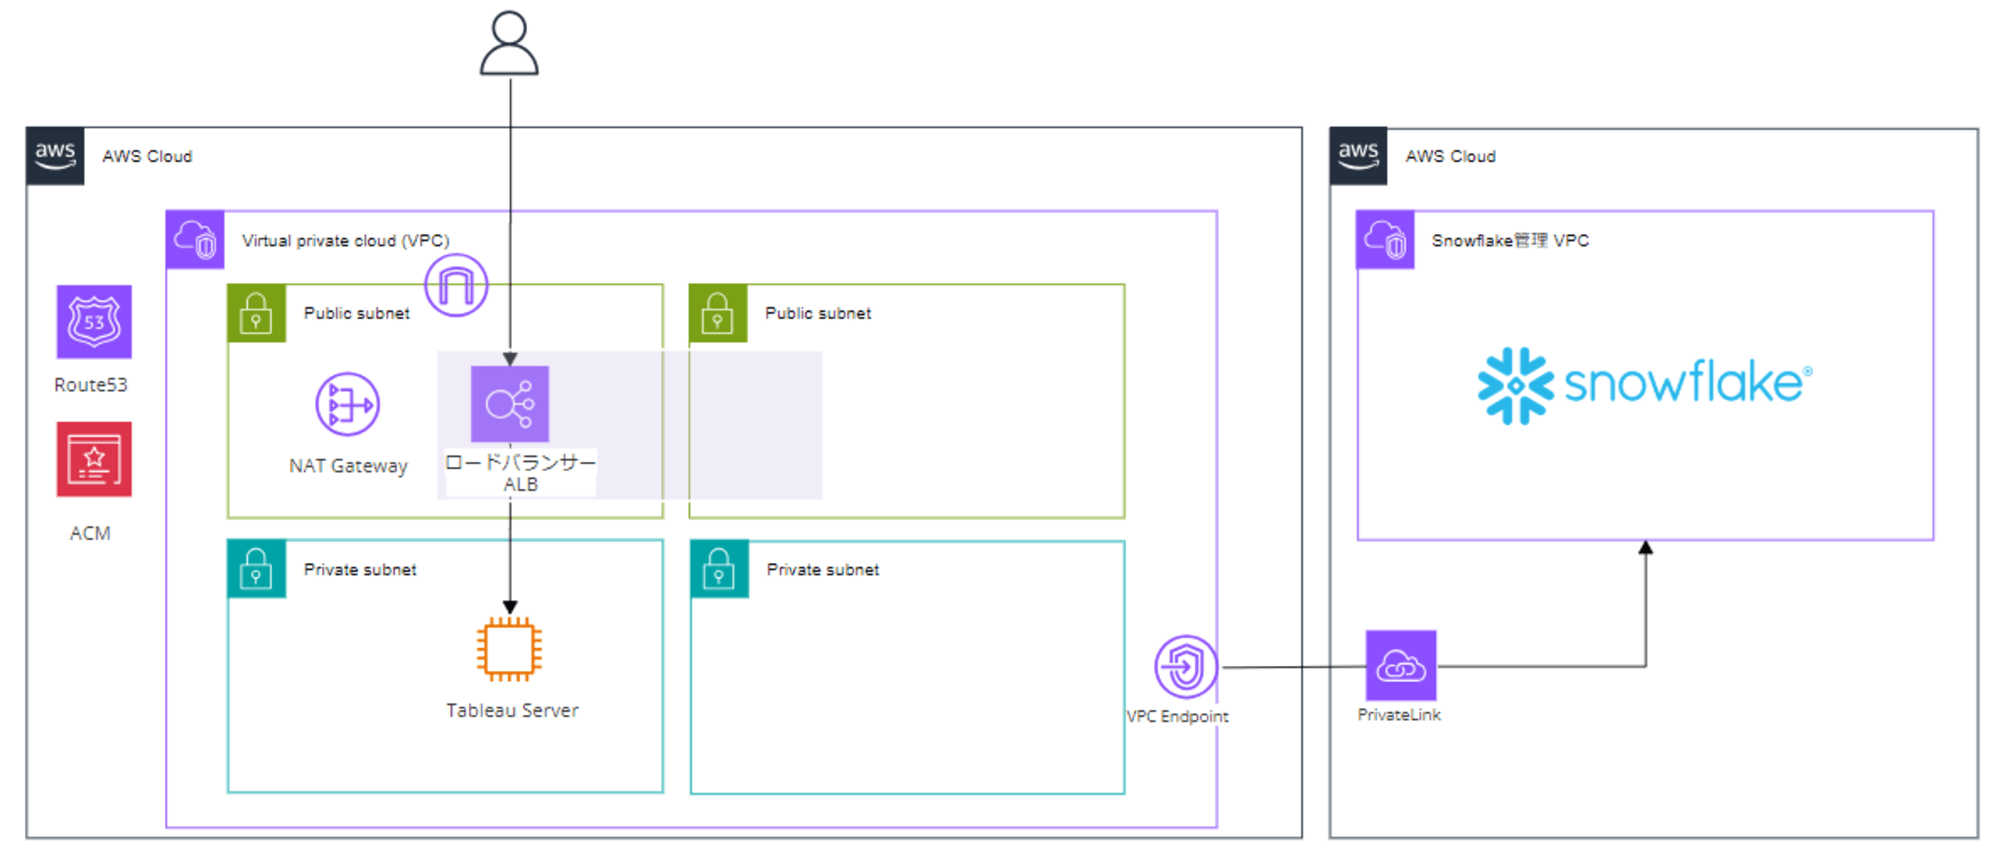2000x857 pixels.
Task: Click the Snowflake logo
Action: pyautogui.click(x=1645, y=385)
